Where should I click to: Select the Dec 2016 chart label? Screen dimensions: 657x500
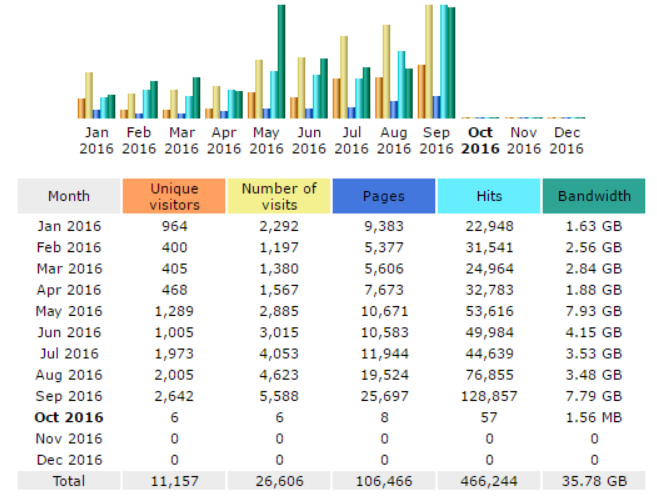[566, 140]
